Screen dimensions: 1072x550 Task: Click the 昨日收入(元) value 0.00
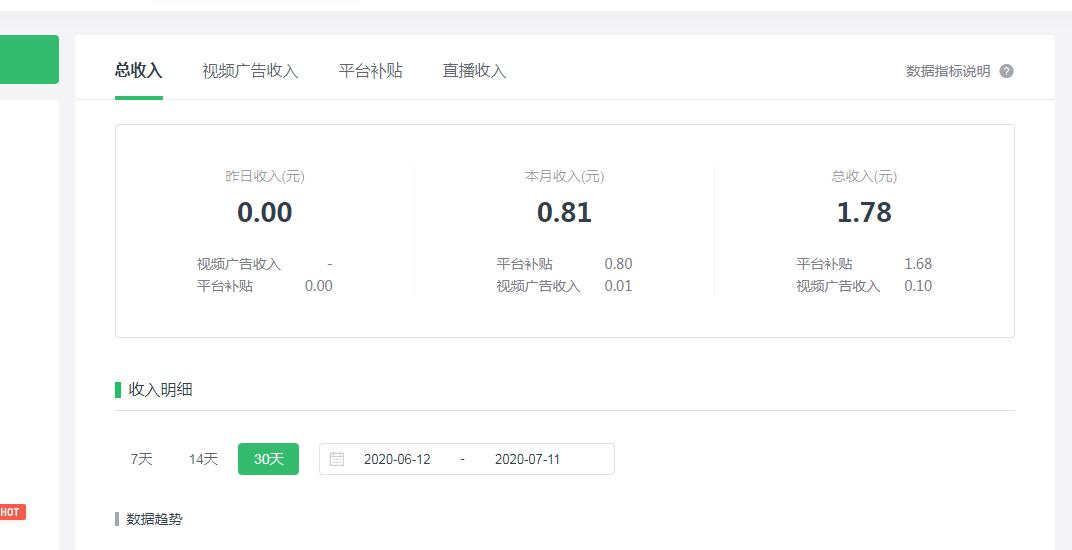(x=265, y=213)
